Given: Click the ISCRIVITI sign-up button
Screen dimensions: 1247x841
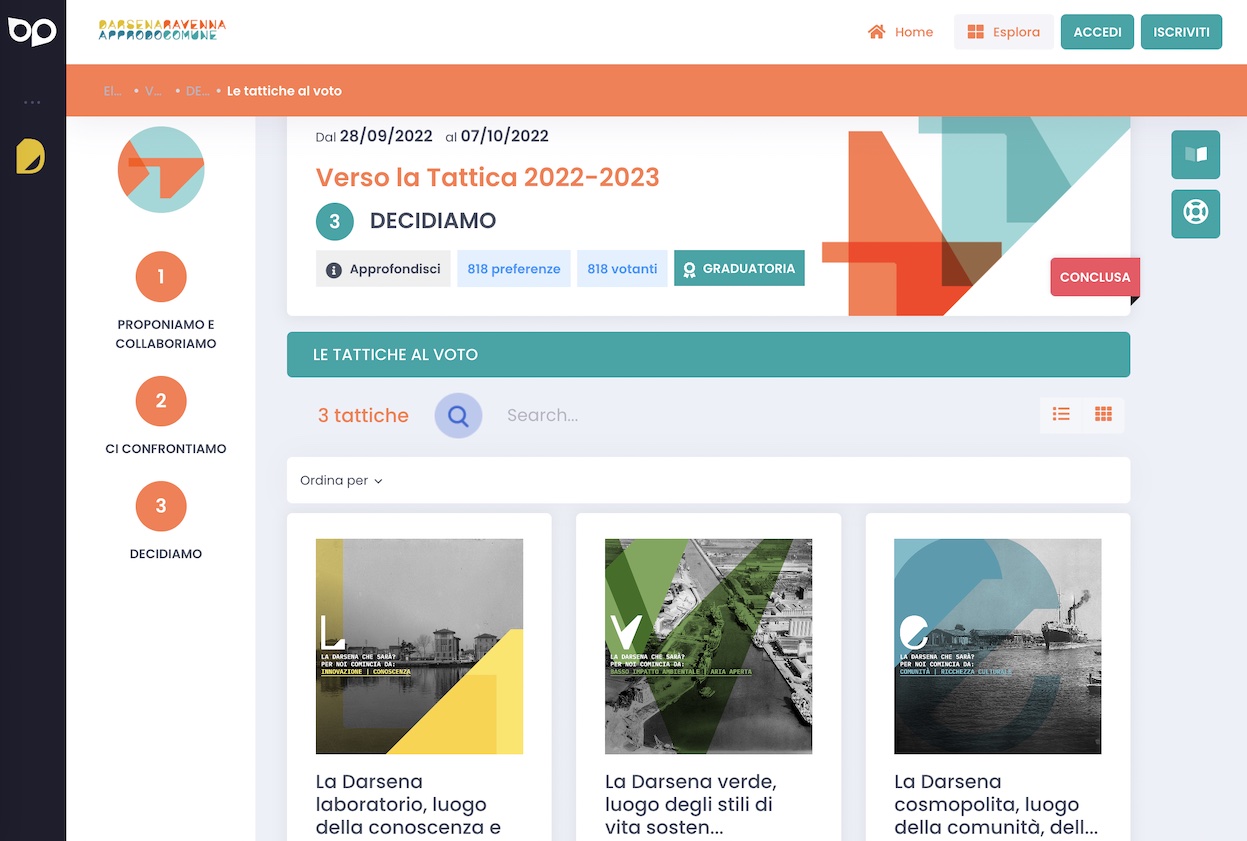Looking at the screenshot, I should [x=1181, y=32].
